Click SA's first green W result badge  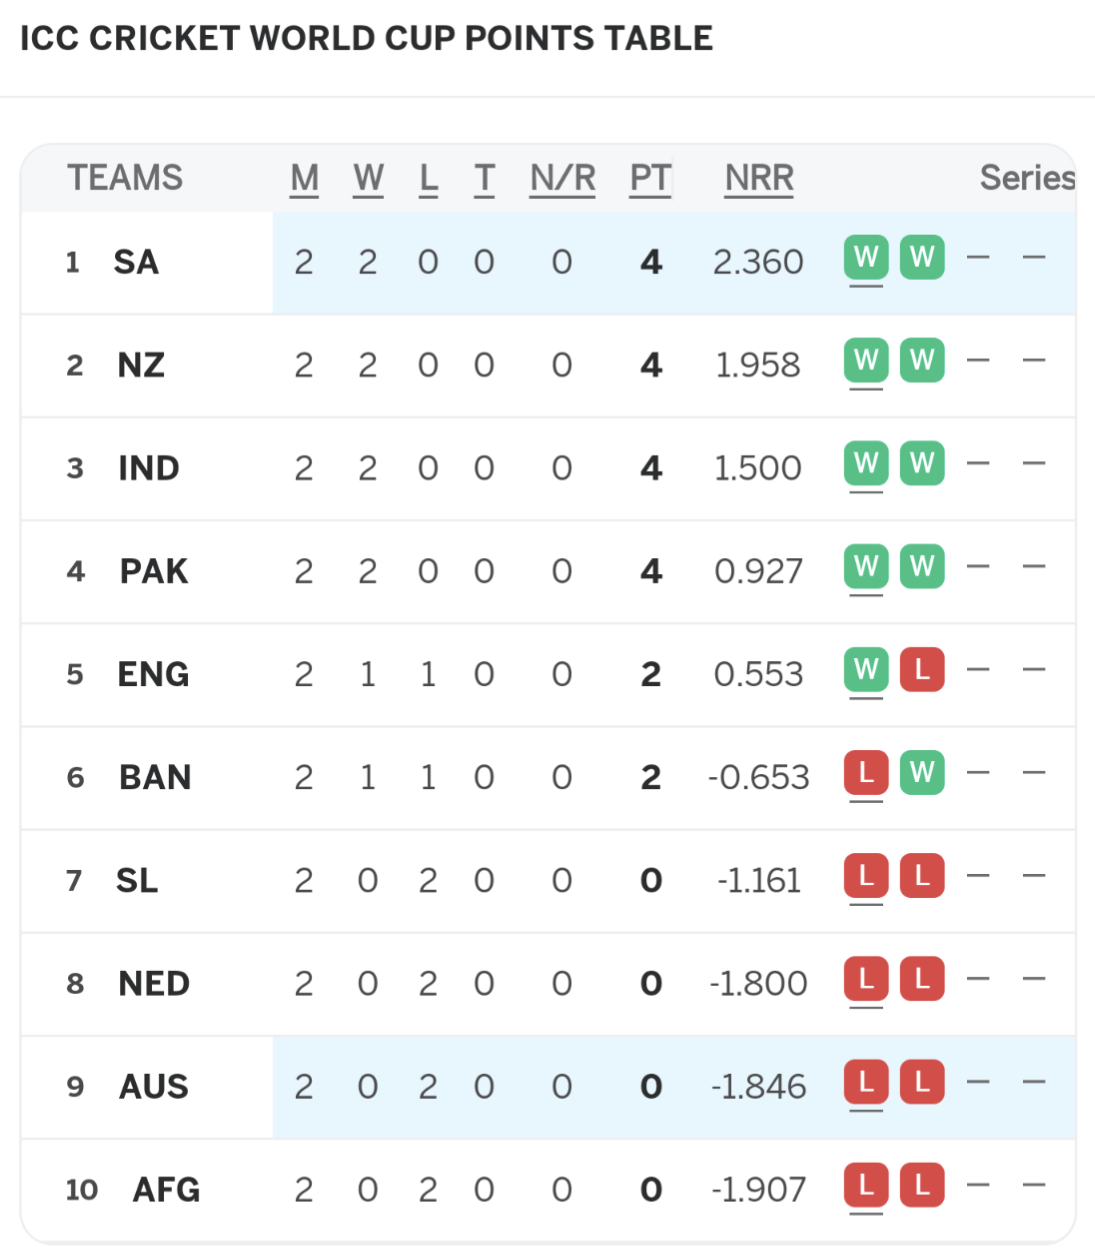(x=866, y=258)
